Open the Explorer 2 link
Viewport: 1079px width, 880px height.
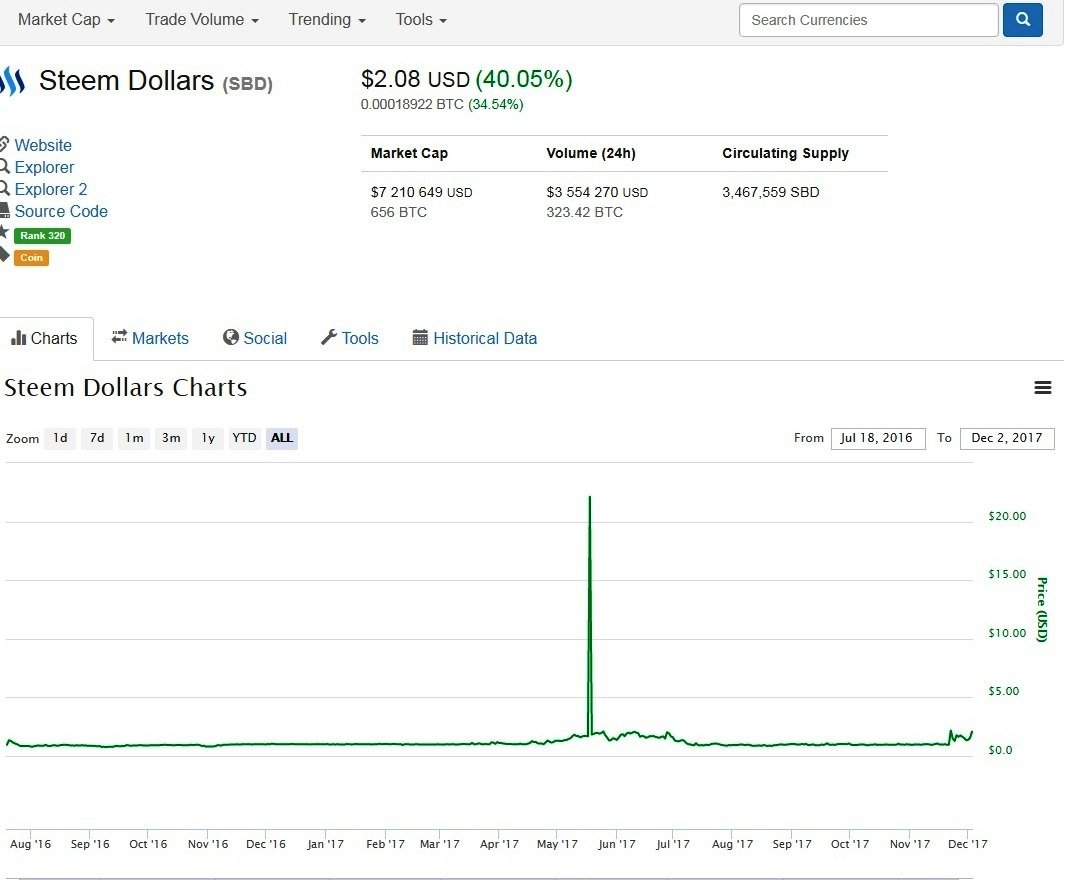[51, 189]
